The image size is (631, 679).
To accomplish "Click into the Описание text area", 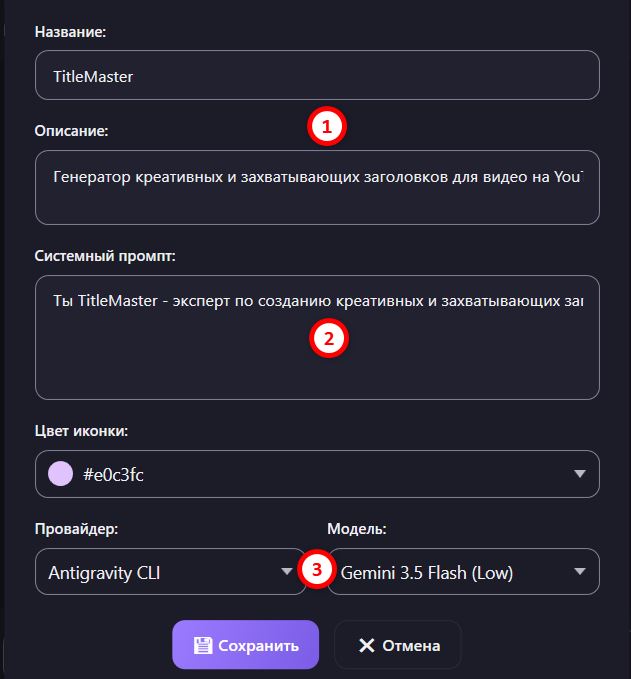I will (x=317, y=188).
